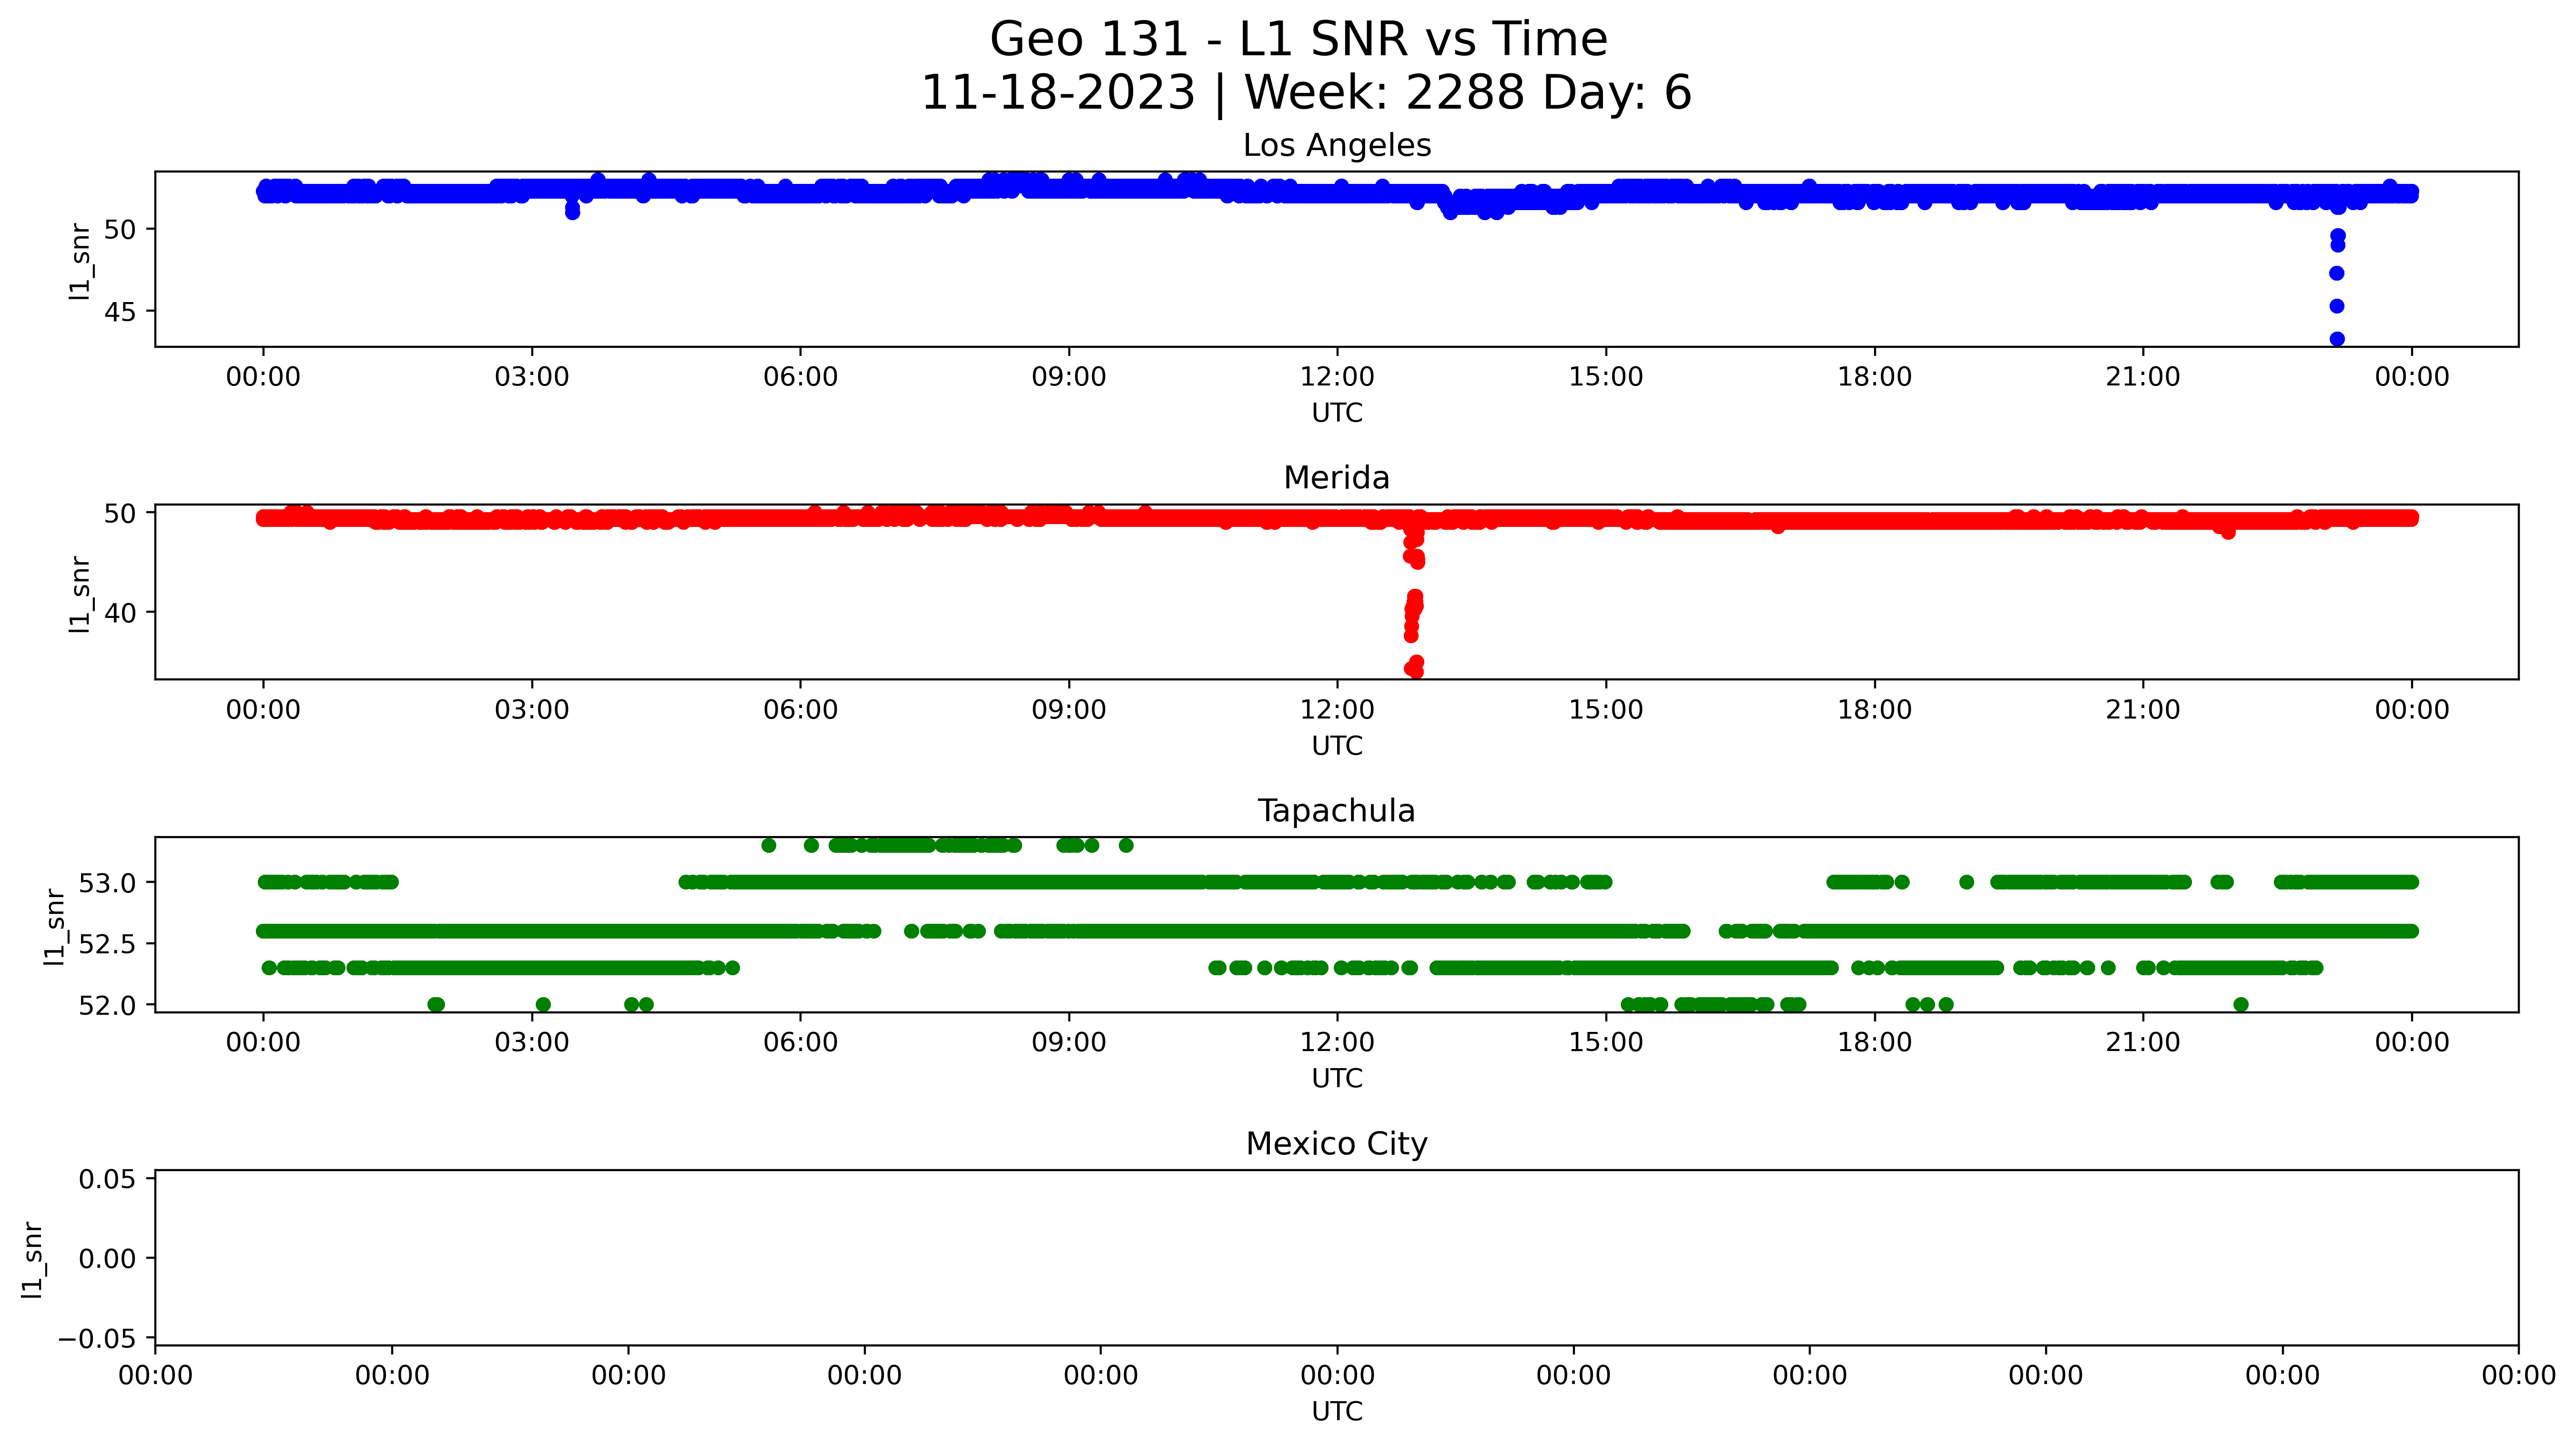Image resolution: width=2576 pixels, height=1445 pixels.
Task: Click the '0.05' y-tick on Mexico City plot
Action: pos(107,1179)
